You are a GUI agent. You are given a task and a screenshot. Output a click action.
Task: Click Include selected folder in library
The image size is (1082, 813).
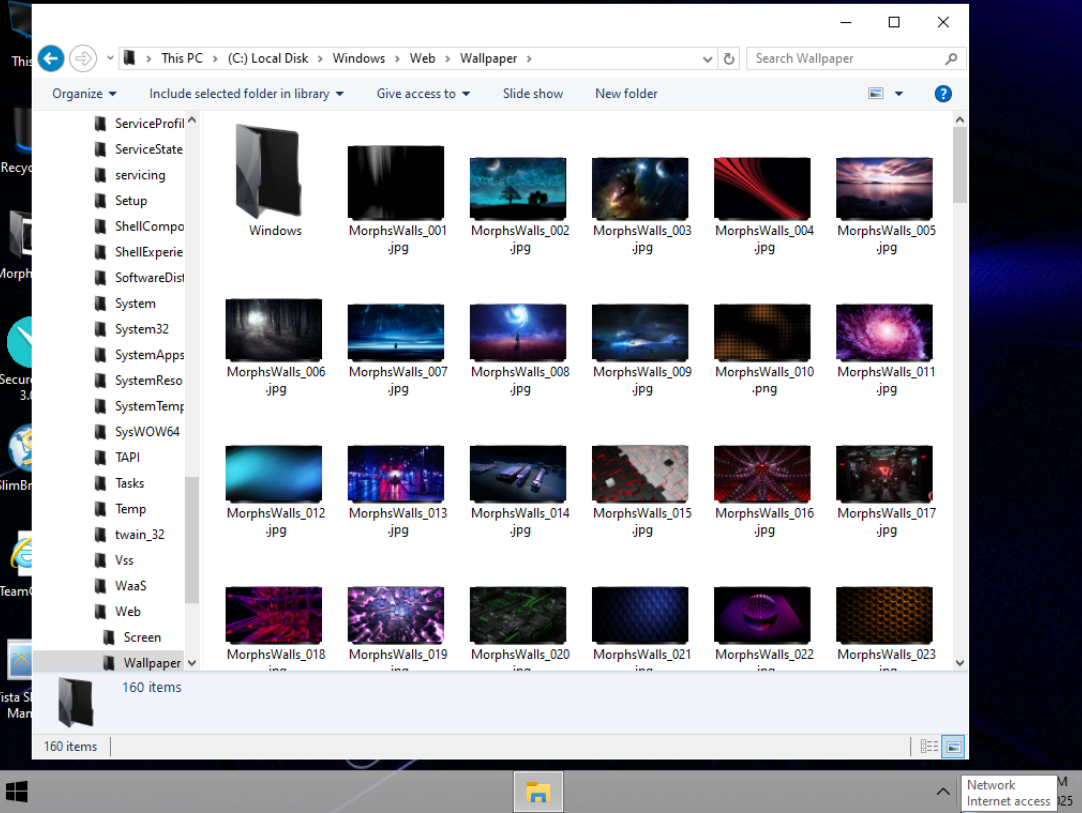[246, 94]
